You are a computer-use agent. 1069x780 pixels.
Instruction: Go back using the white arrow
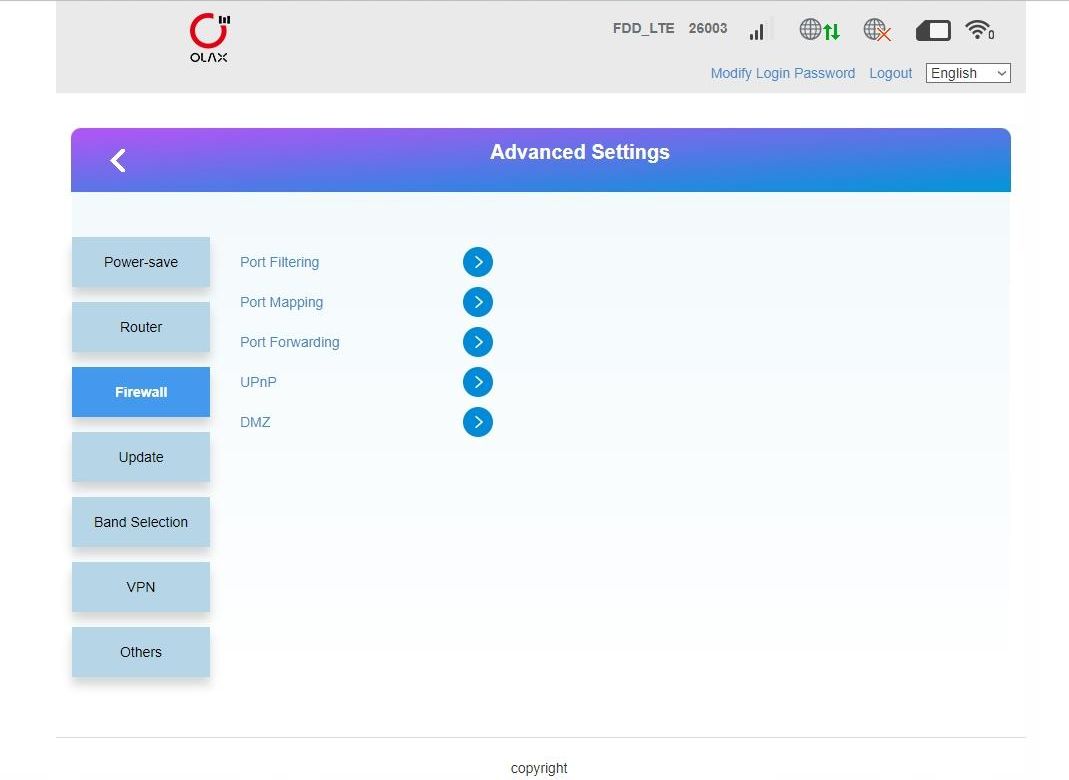tap(118, 160)
